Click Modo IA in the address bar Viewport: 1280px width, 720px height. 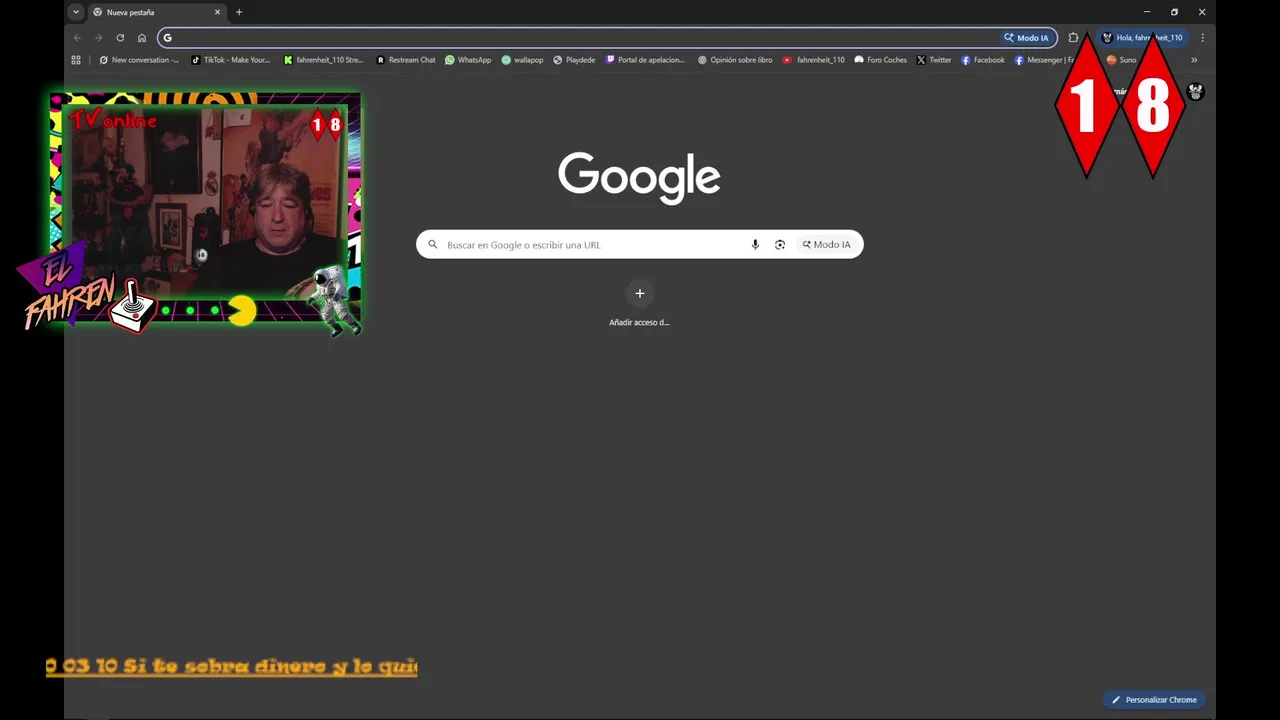(1027, 38)
